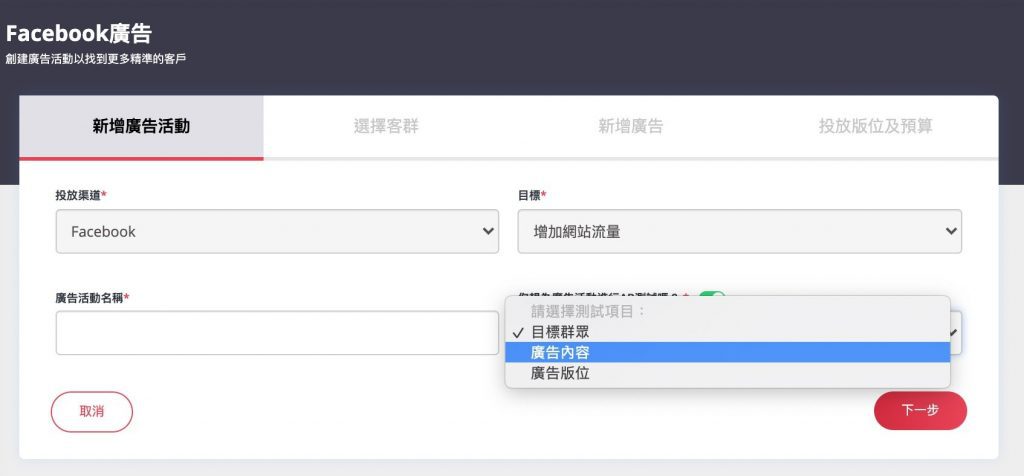
Task: Click the 目標 field label
Action: coord(532,195)
